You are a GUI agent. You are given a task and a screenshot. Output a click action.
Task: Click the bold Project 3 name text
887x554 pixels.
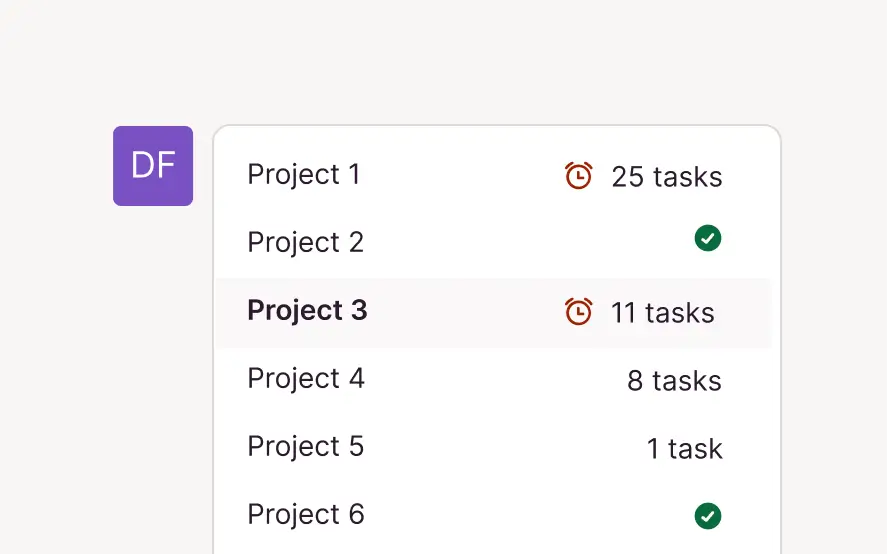coord(307,311)
